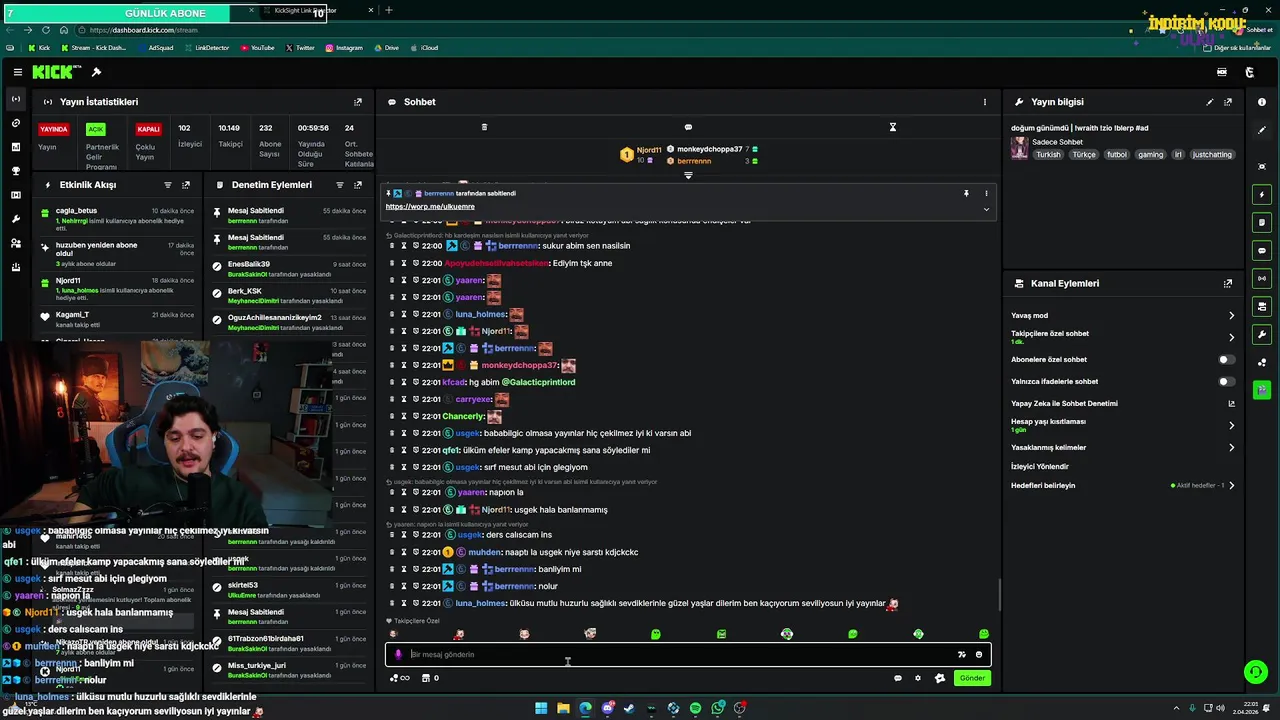Open pinned link worp.me/ulkuemre
Viewport: 1280px width, 720px height.
[x=430, y=206]
